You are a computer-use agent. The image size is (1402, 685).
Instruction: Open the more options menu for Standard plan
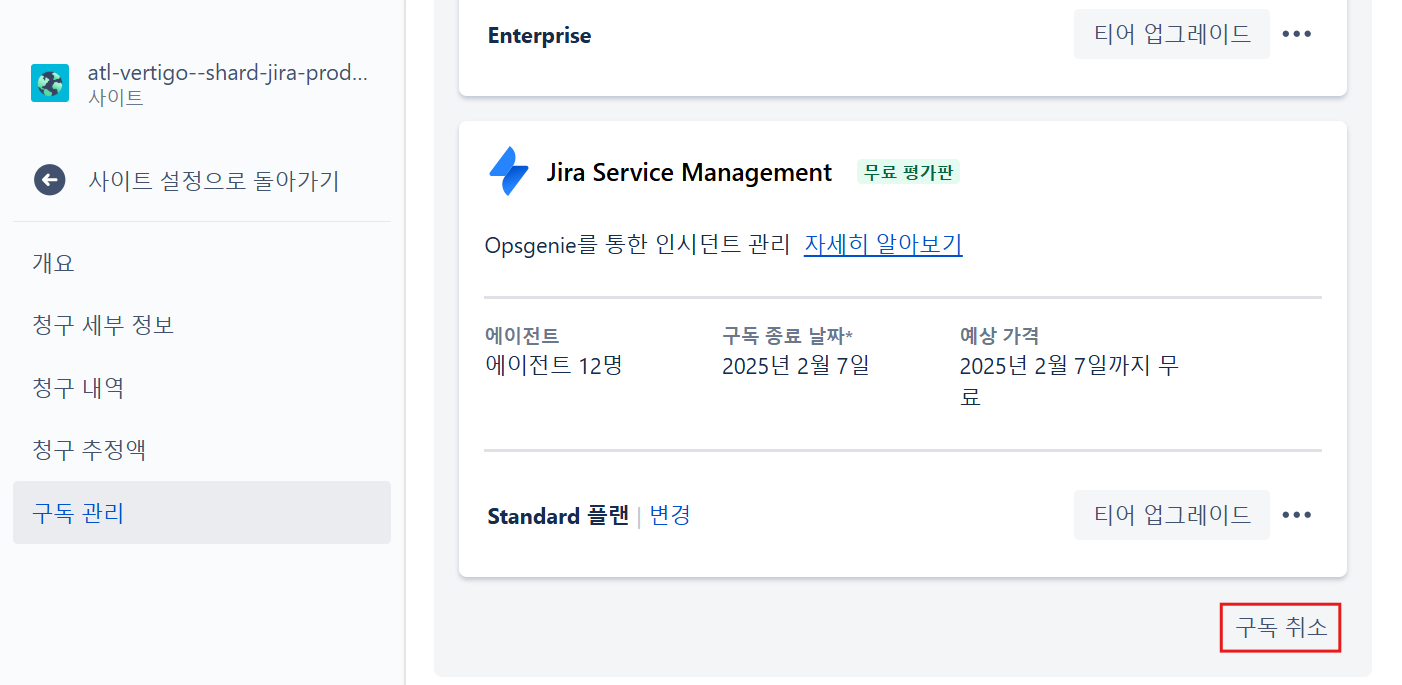coord(1297,515)
